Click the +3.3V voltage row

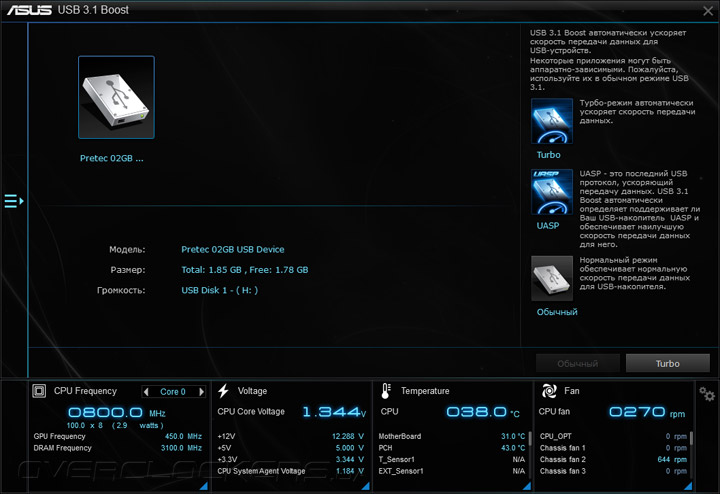click(x=291, y=459)
